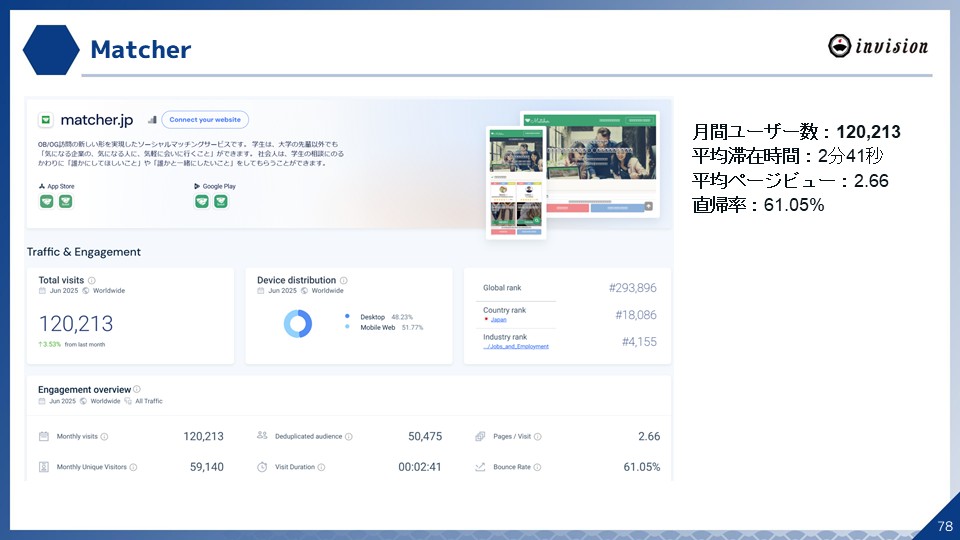Screen dimensions: 960x540
Task: Click the All Traffic filter label
Action: pos(149,401)
